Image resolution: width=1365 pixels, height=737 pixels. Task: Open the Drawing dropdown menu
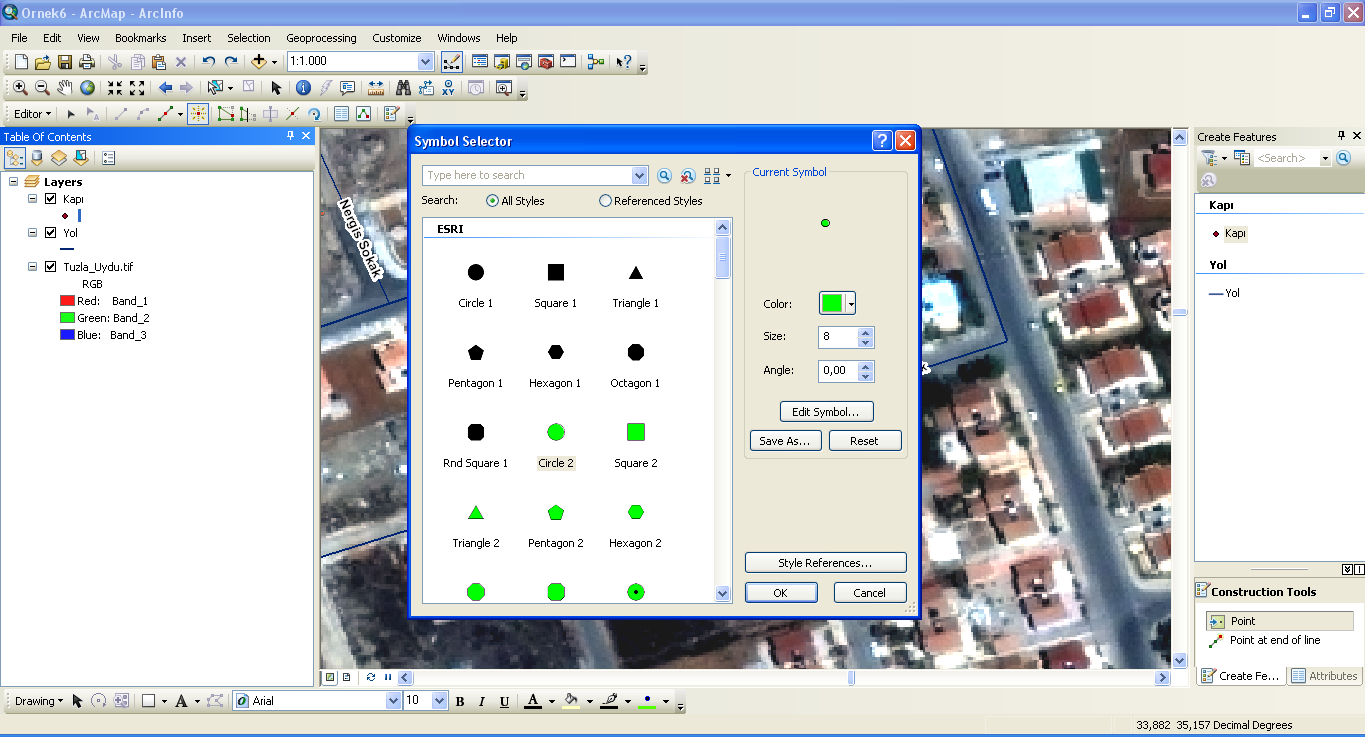pos(39,701)
